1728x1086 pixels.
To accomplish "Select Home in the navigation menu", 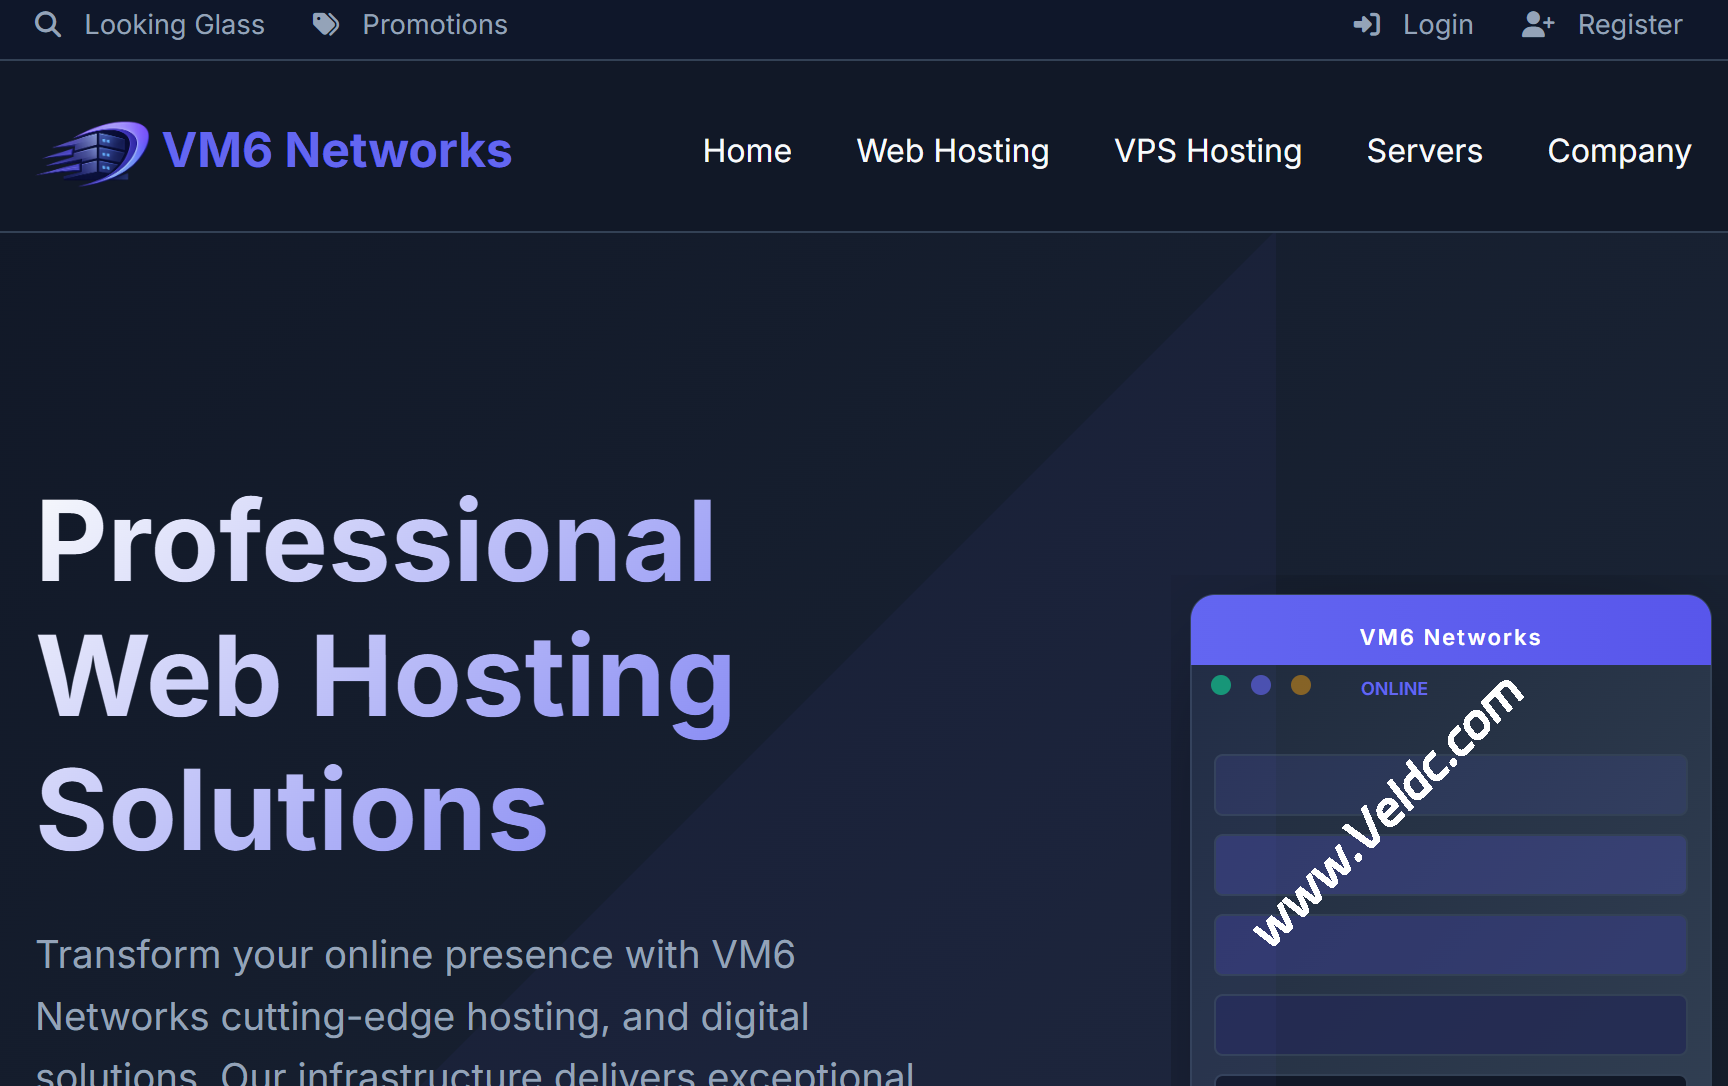I will coord(747,151).
